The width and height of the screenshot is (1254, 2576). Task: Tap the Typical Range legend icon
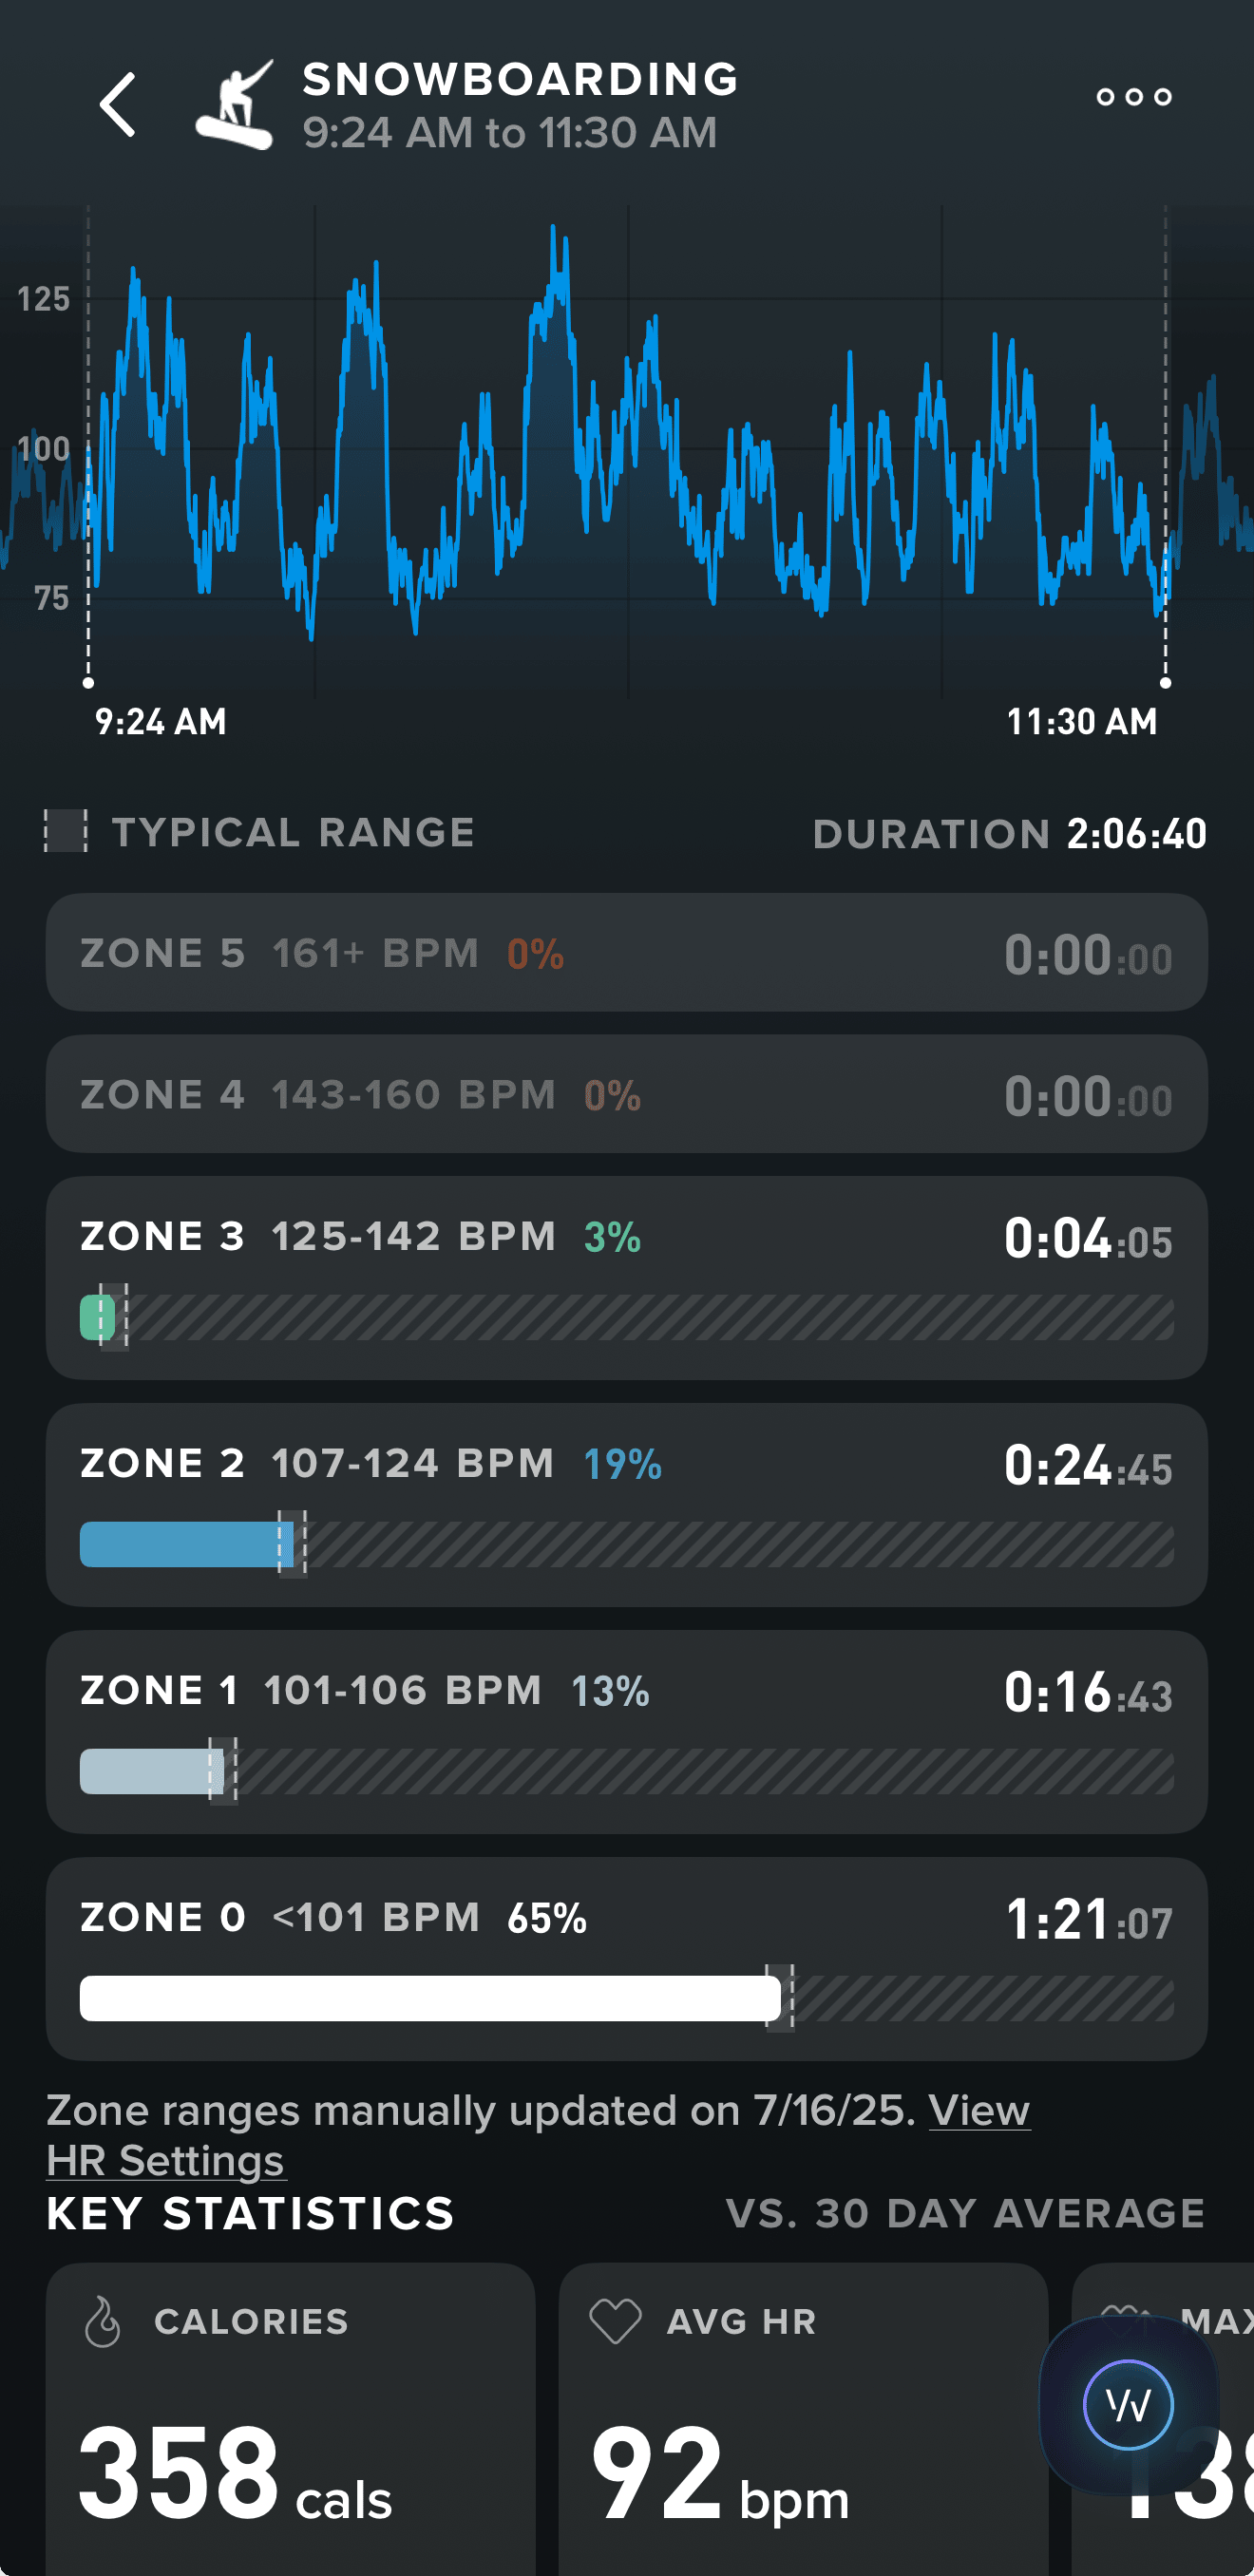tap(66, 832)
